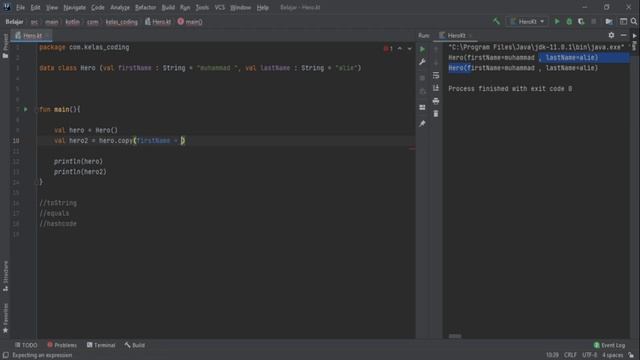Open the TODO tool window
The width and height of the screenshot is (640, 360).
26,345
